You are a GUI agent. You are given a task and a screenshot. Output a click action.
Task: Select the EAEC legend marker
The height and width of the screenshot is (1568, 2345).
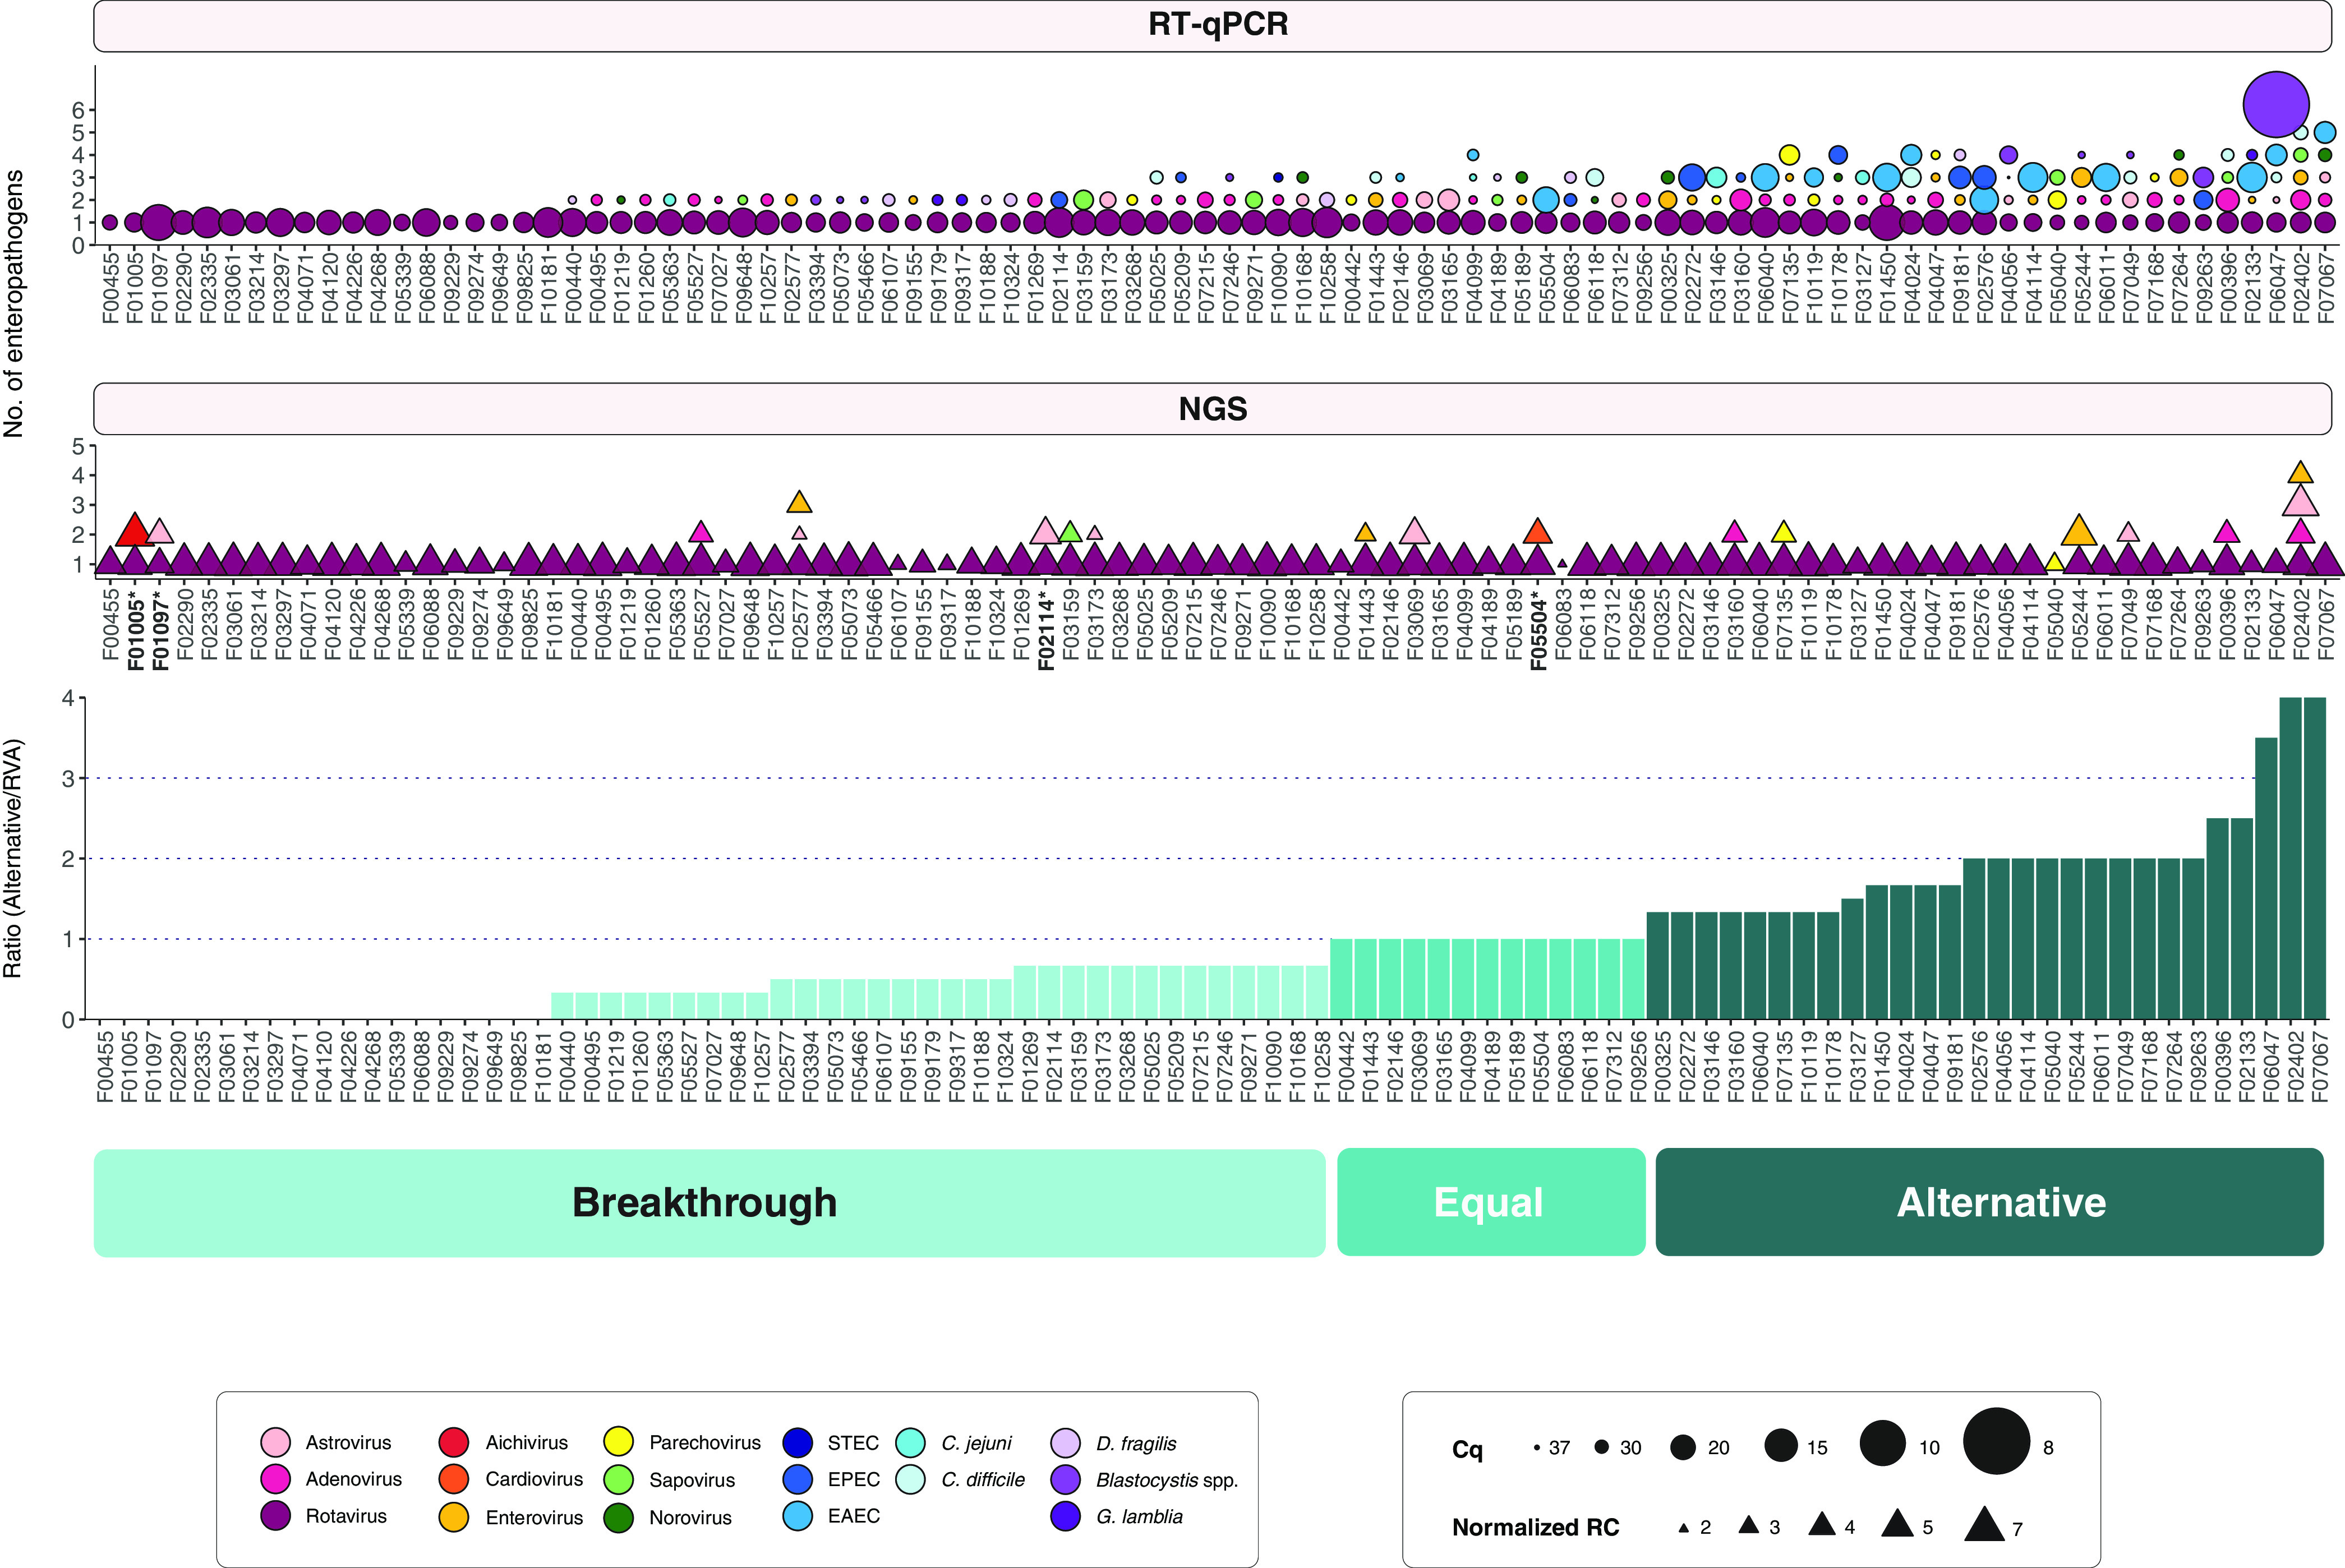click(798, 1516)
